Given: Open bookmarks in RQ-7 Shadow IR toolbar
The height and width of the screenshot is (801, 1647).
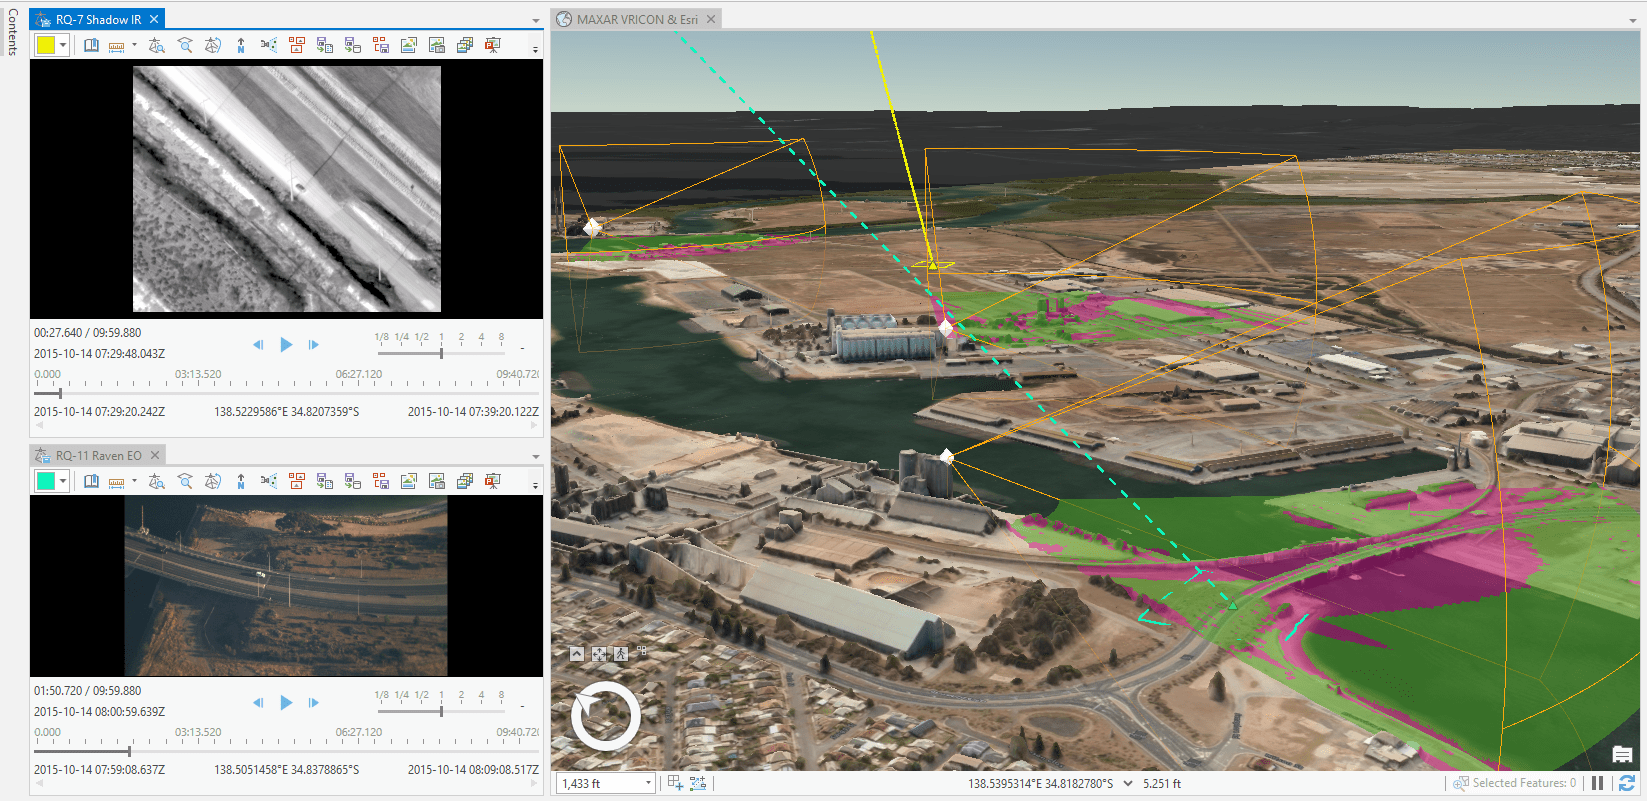Looking at the screenshot, I should [x=91, y=45].
